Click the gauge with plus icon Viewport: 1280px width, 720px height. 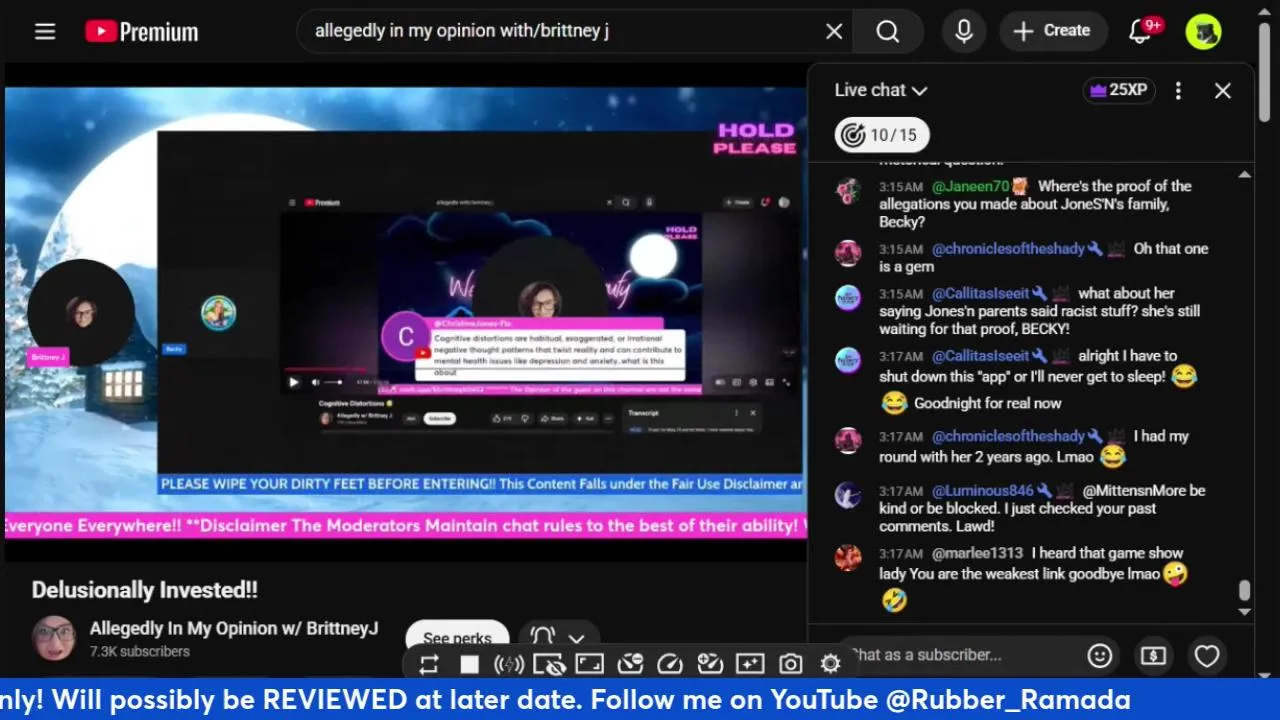click(710, 664)
